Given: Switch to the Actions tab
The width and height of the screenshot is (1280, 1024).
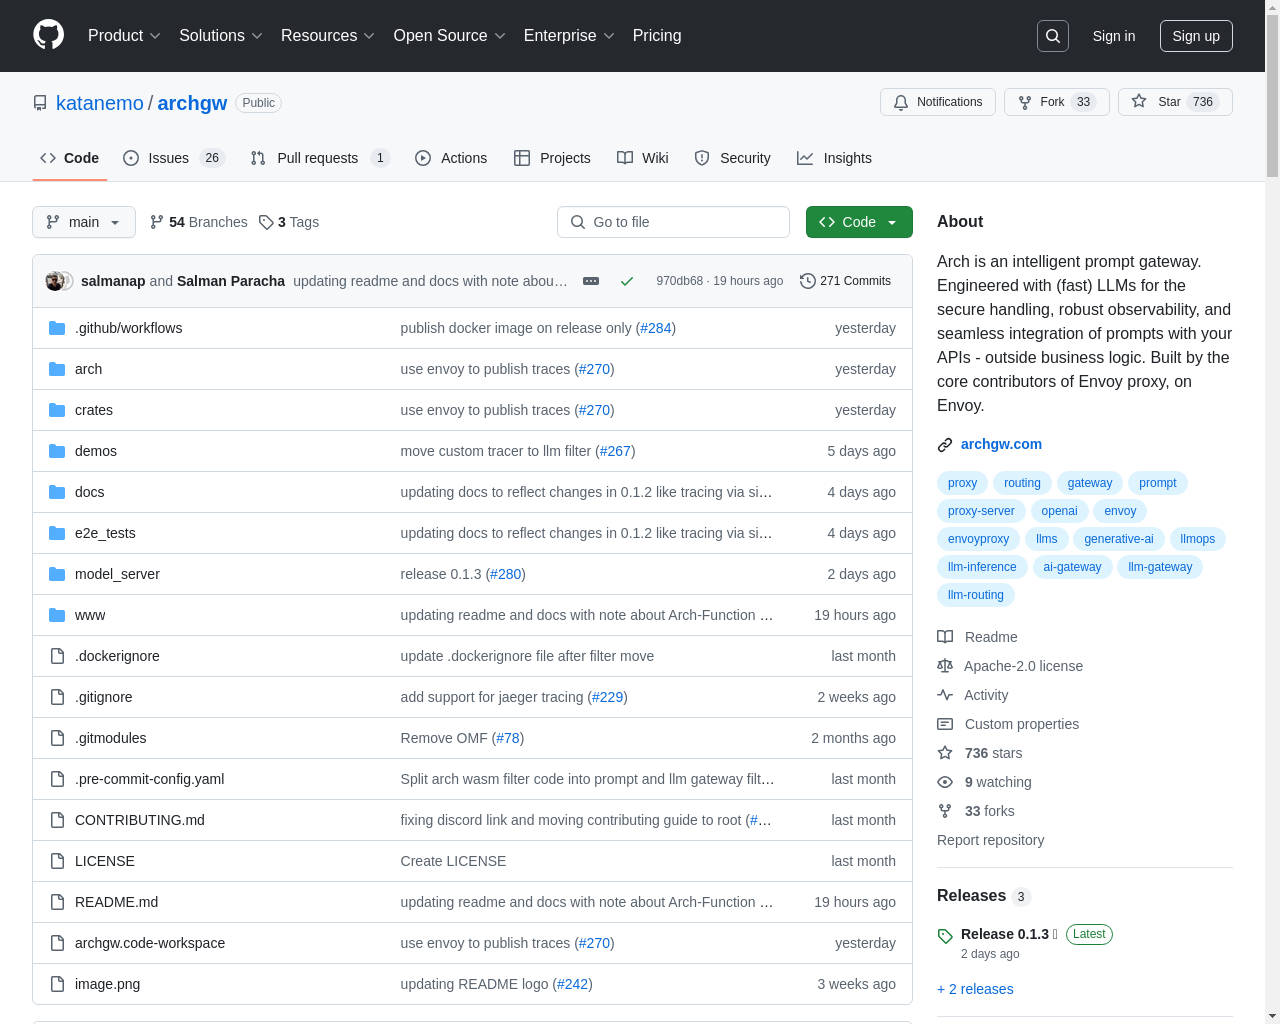Looking at the screenshot, I should (x=451, y=158).
